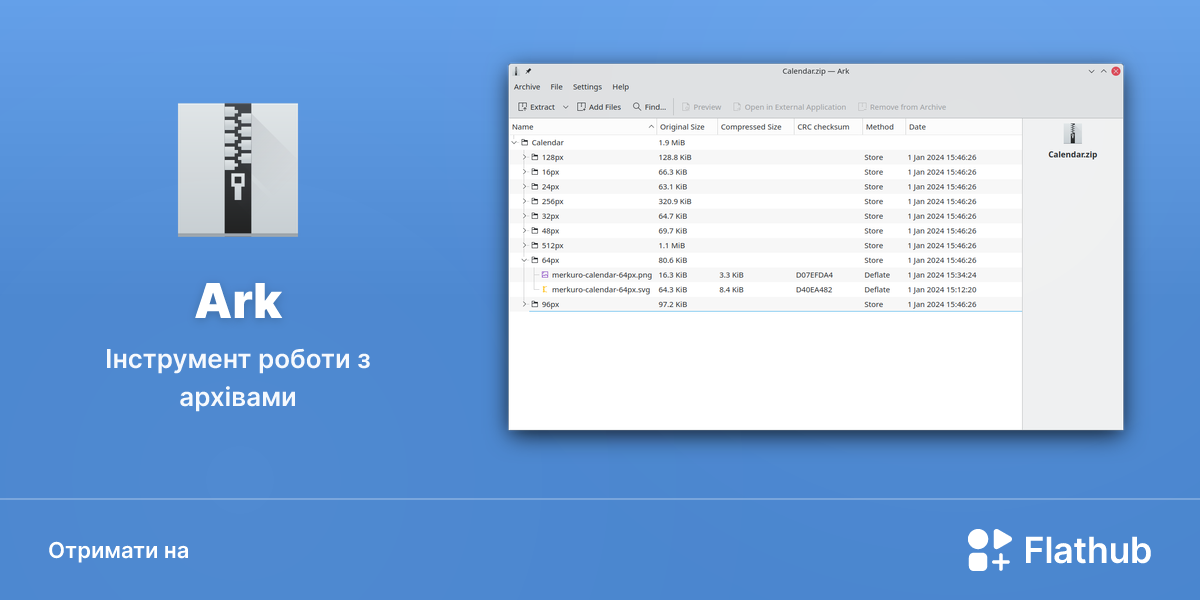Open the dropdown arrow beside Extract
Viewport: 1200px width, 600px height.
(565, 107)
